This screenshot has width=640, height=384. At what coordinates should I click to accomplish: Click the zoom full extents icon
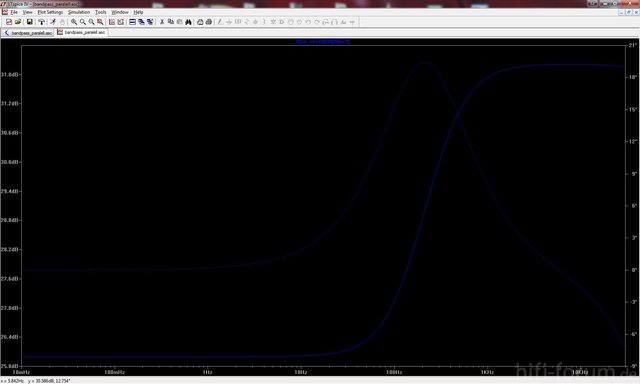point(100,22)
